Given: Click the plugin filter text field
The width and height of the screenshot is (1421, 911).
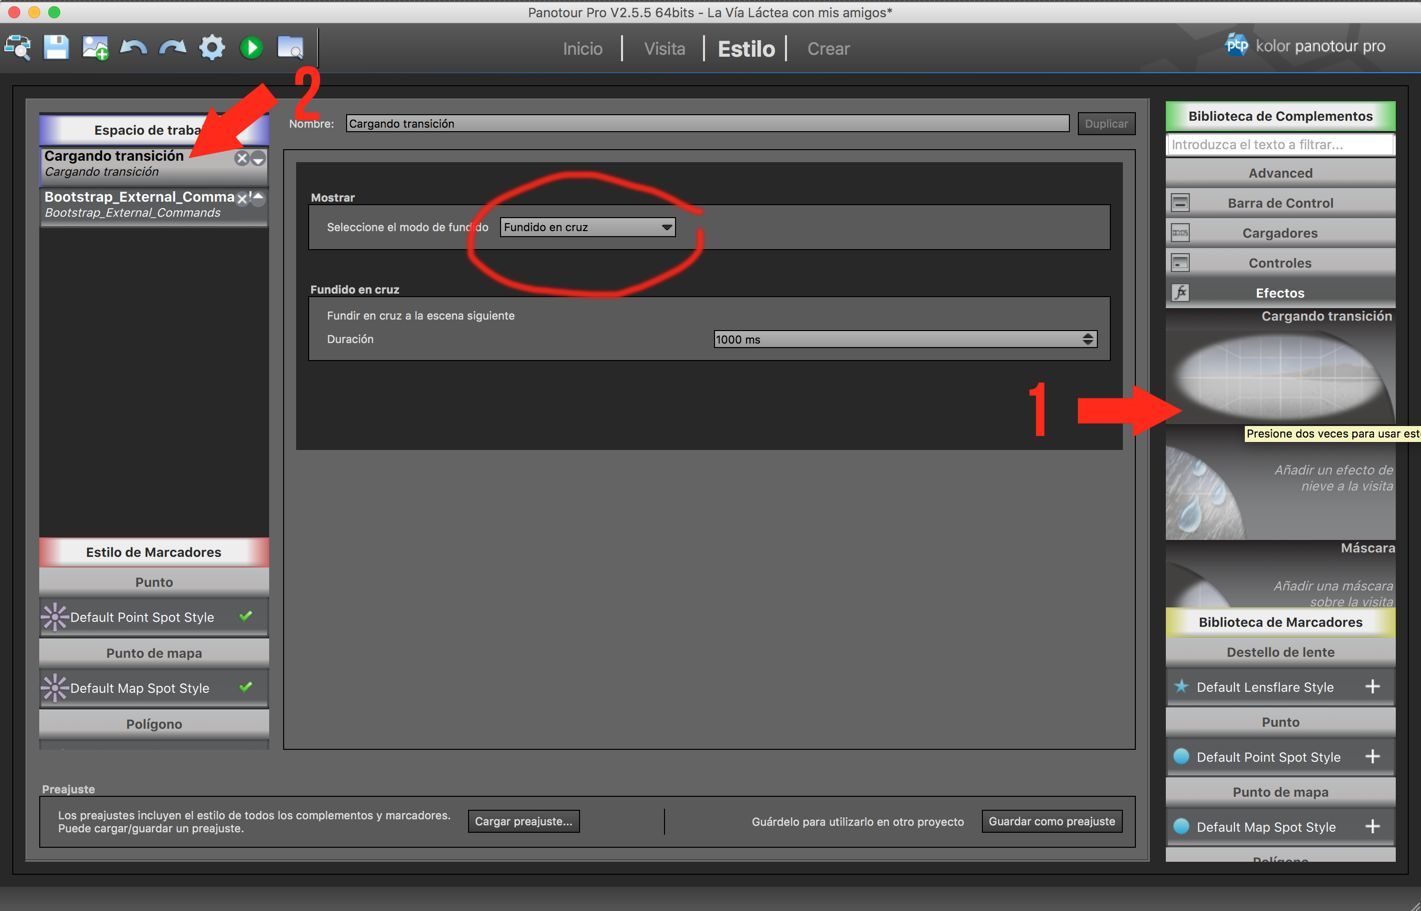Looking at the screenshot, I should [x=1280, y=144].
